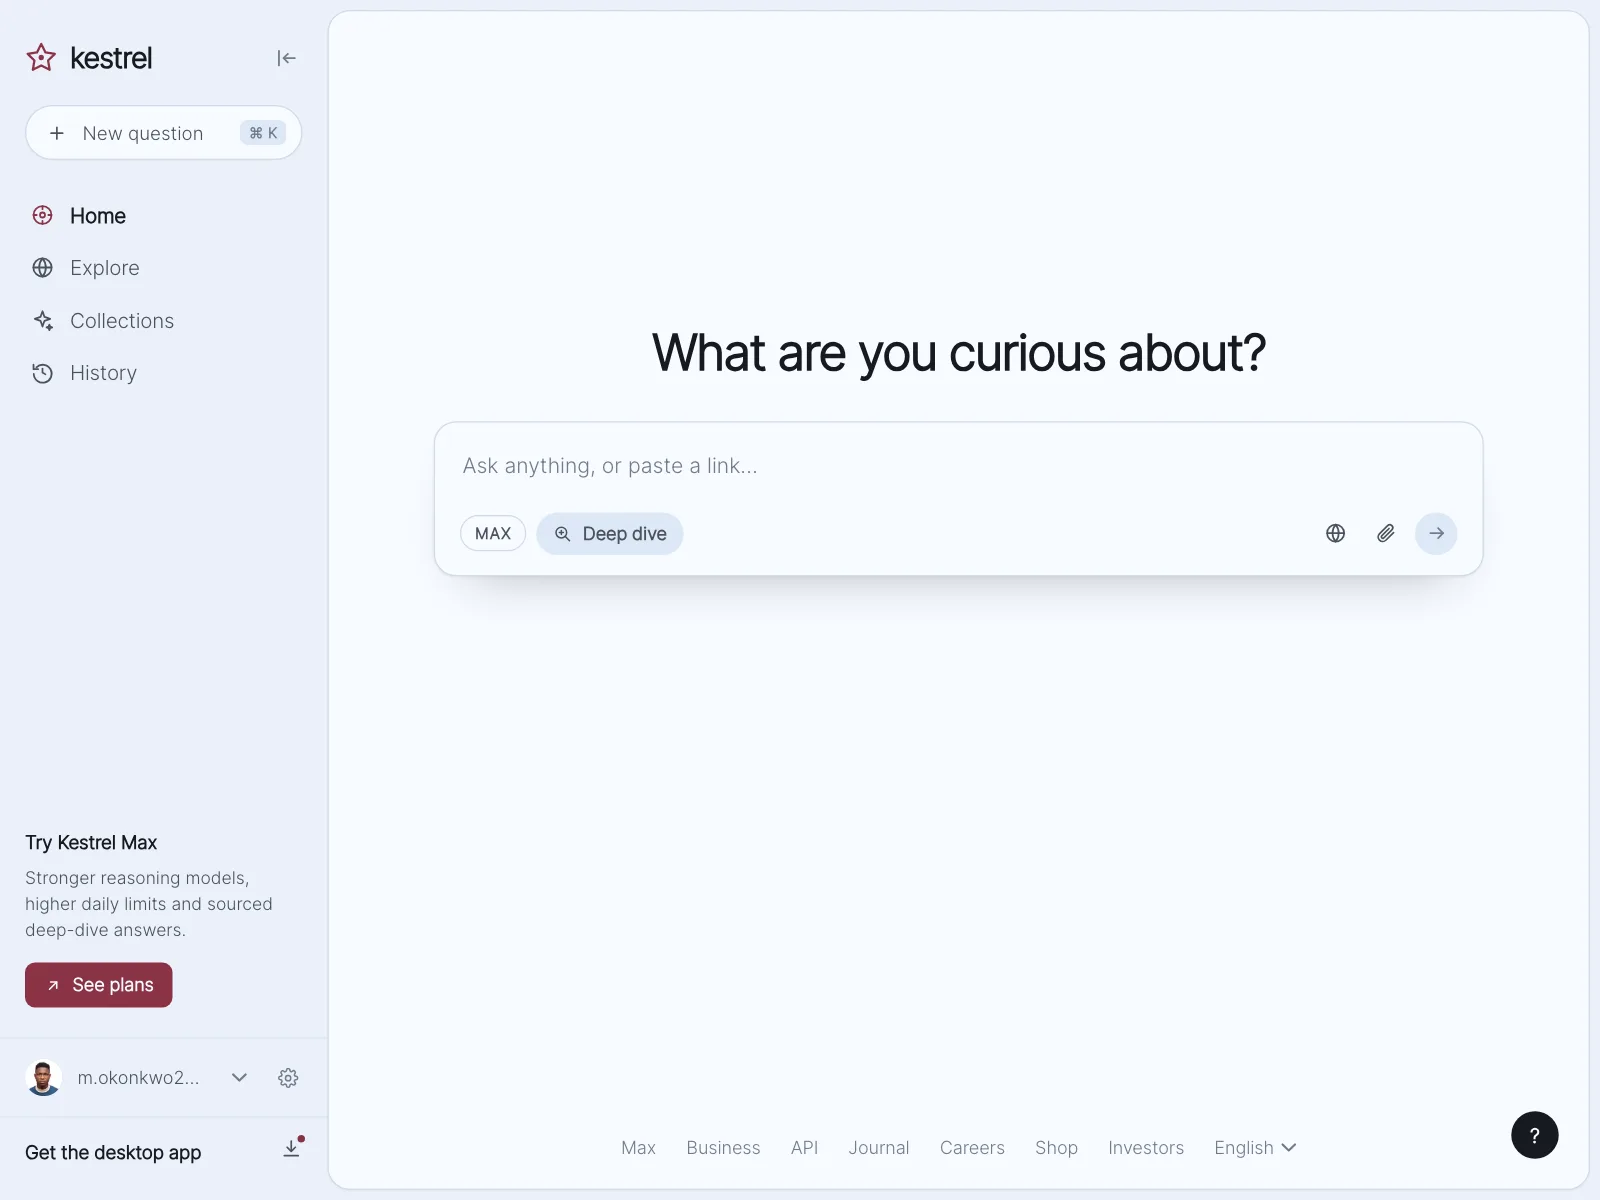The image size is (1600, 1200).
Task: Open the Investors footer link
Action: pyautogui.click(x=1146, y=1148)
